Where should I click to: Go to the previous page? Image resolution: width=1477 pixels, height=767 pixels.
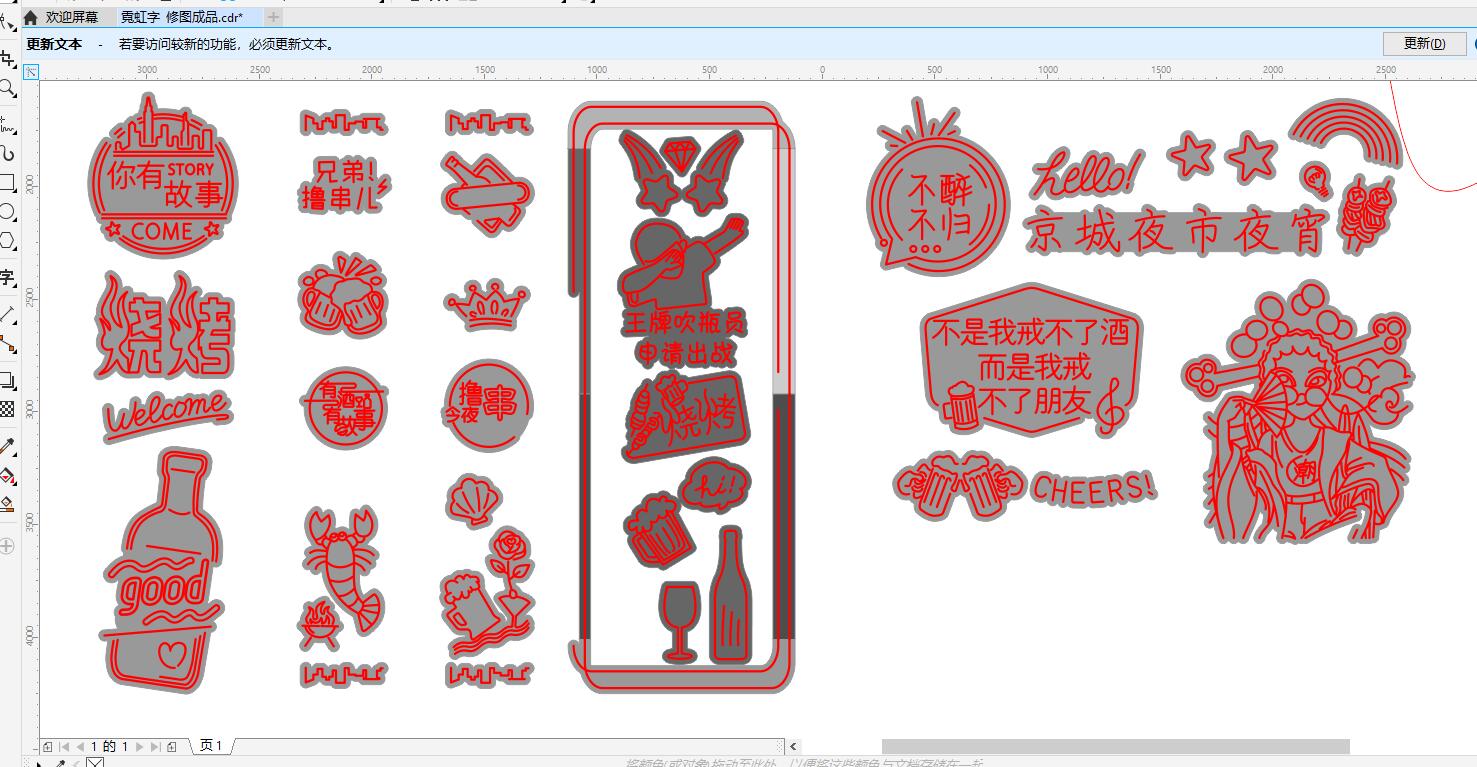tap(80, 746)
